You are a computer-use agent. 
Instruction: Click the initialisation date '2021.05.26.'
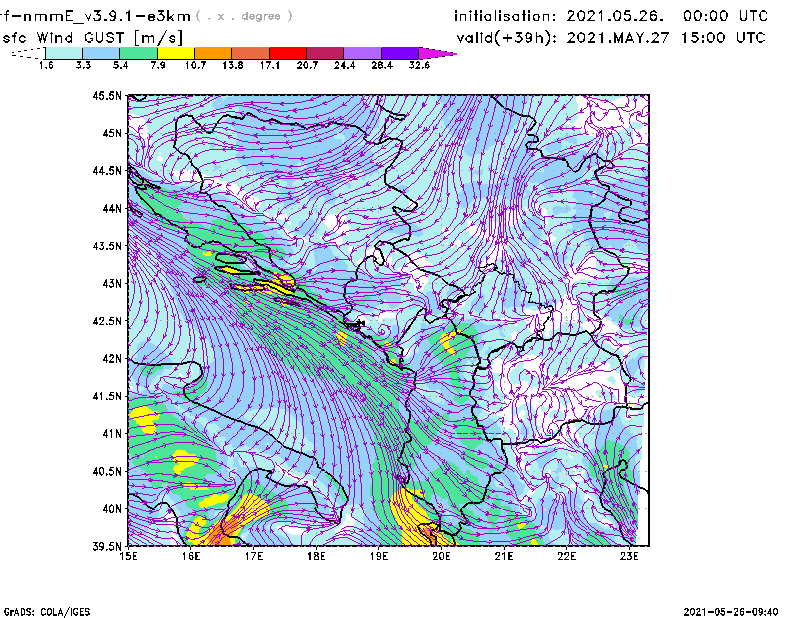click(x=615, y=16)
